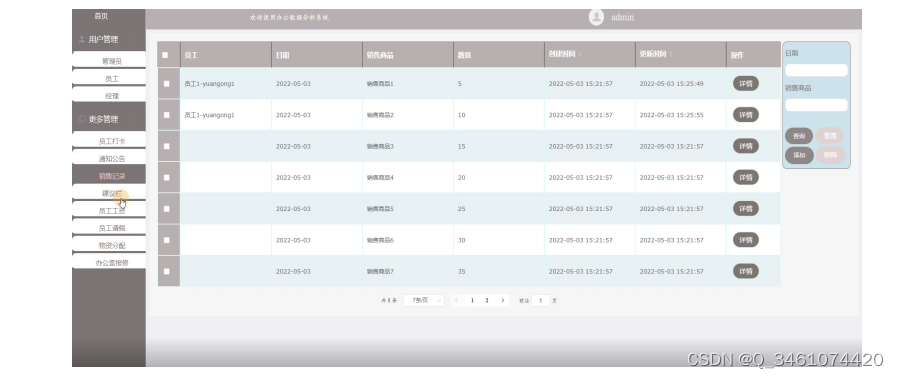
Task: Open the 通知公告 menu item
Action: tap(109, 158)
